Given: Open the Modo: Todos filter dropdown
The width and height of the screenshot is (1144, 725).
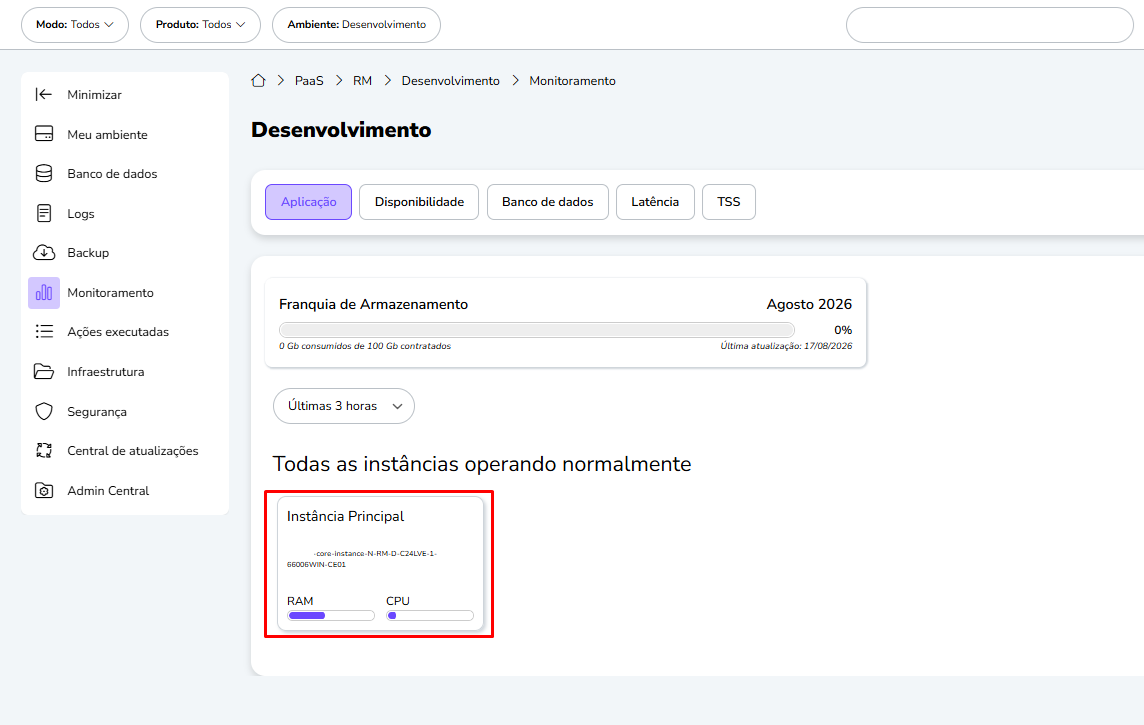Looking at the screenshot, I should tap(75, 25).
